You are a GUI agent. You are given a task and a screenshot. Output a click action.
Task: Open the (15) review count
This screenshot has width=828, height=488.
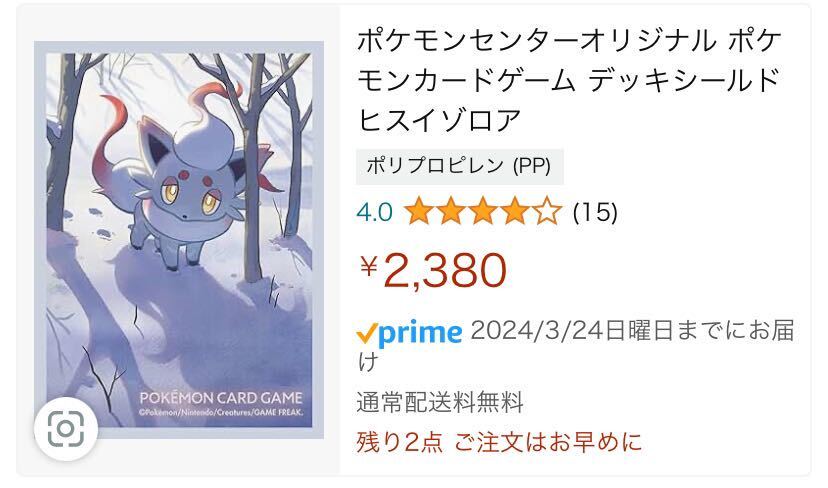[595, 213]
